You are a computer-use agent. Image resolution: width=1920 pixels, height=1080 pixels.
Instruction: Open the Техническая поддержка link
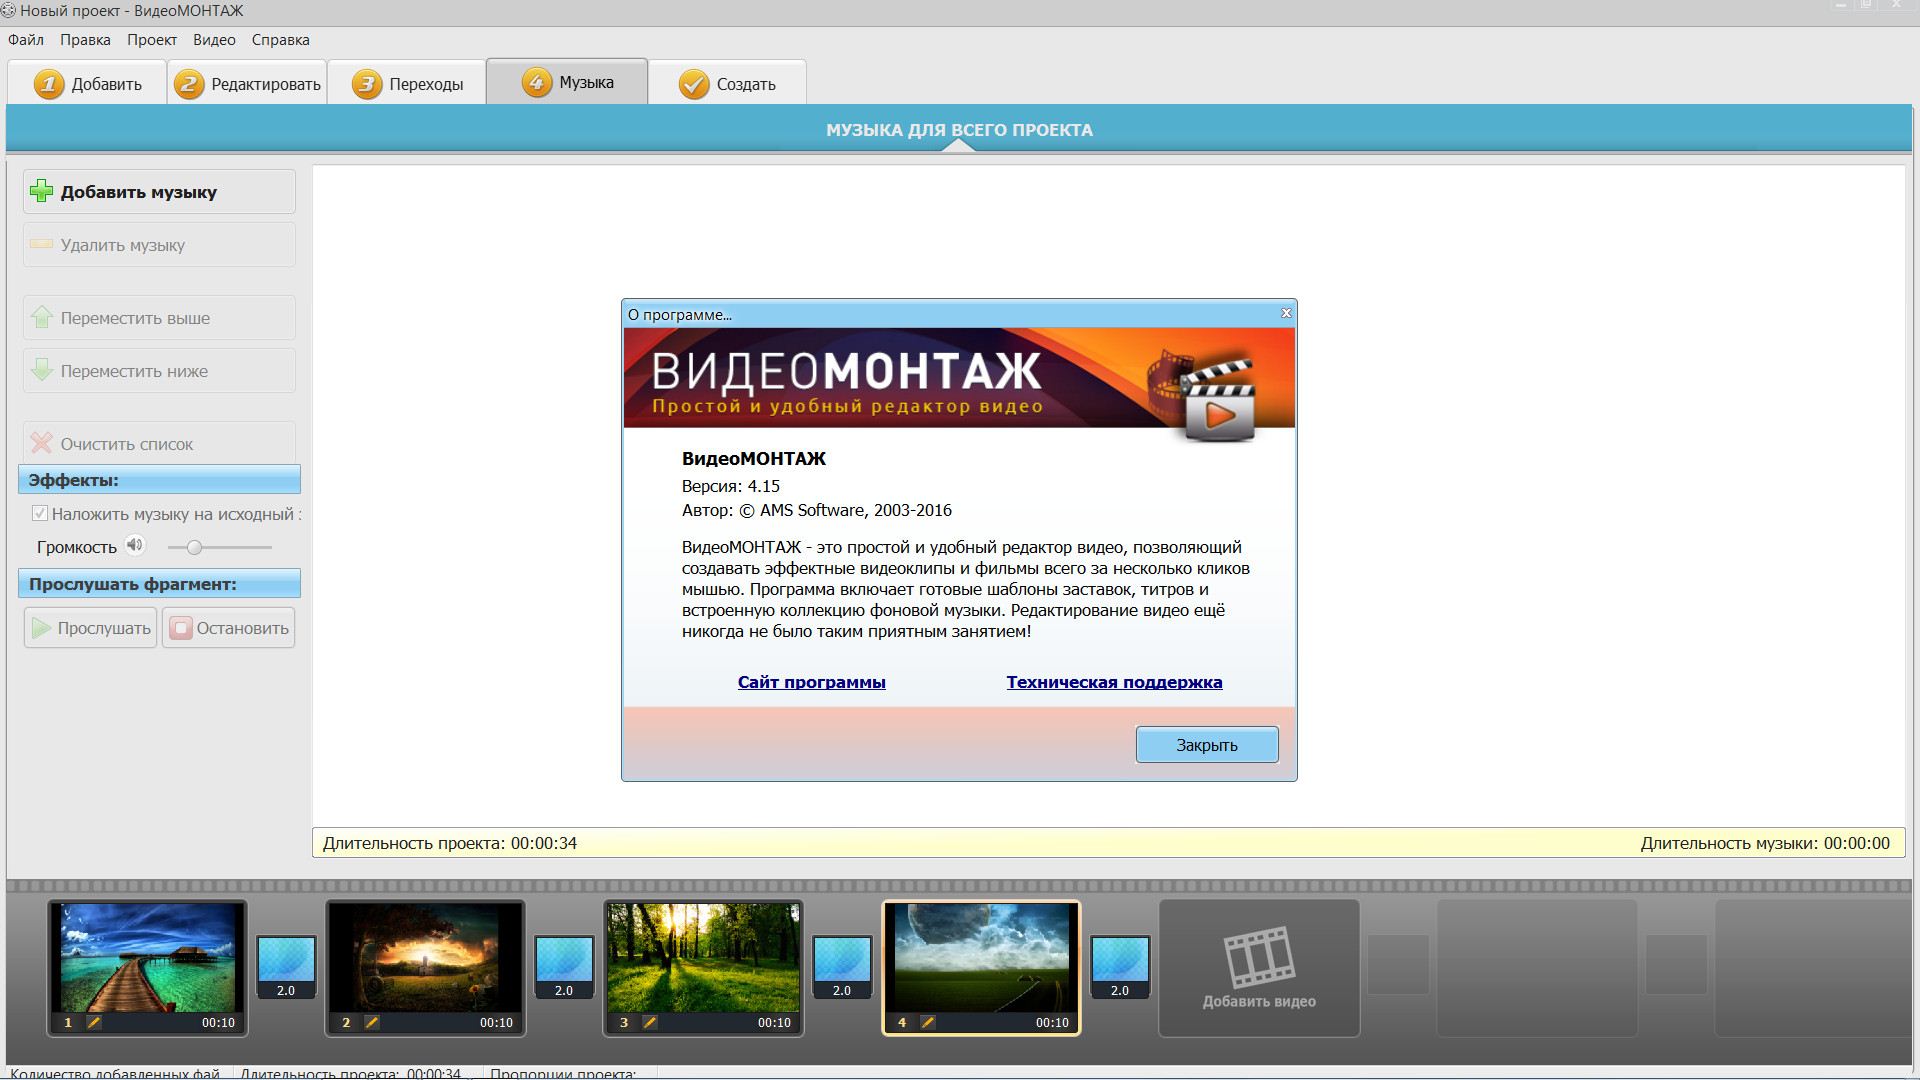tap(1114, 682)
